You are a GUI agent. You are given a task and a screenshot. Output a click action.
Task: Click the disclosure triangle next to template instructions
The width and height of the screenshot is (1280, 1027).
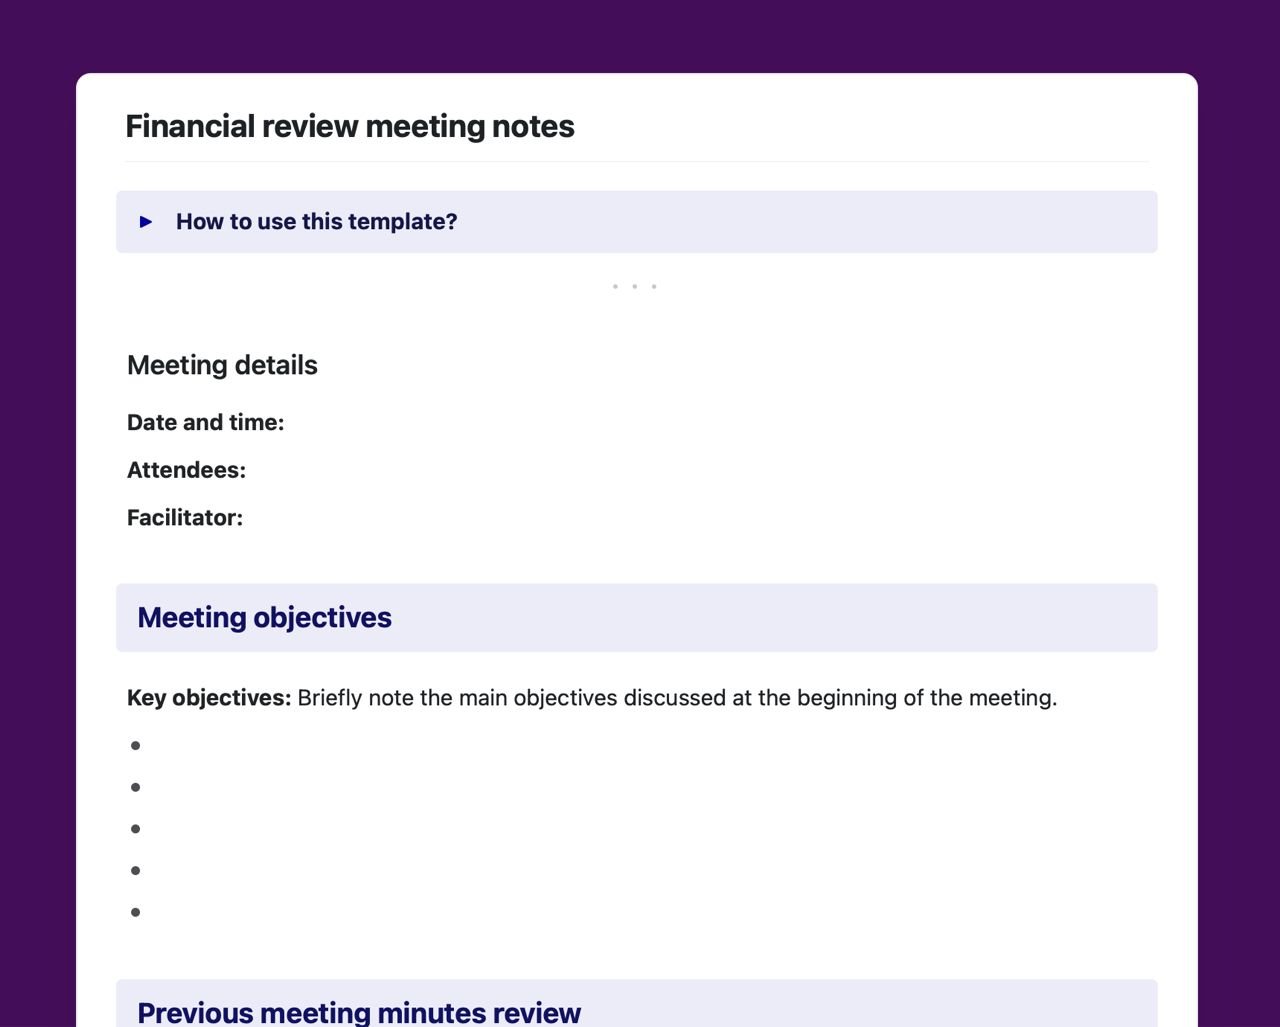(x=146, y=221)
